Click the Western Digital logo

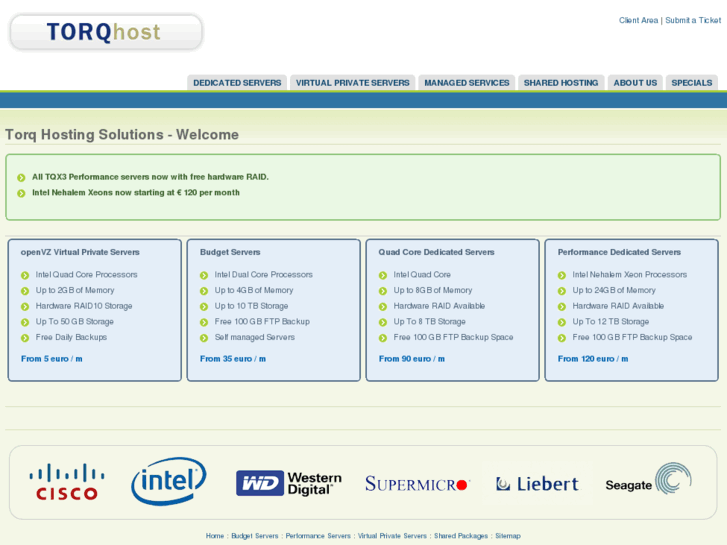click(x=289, y=483)
